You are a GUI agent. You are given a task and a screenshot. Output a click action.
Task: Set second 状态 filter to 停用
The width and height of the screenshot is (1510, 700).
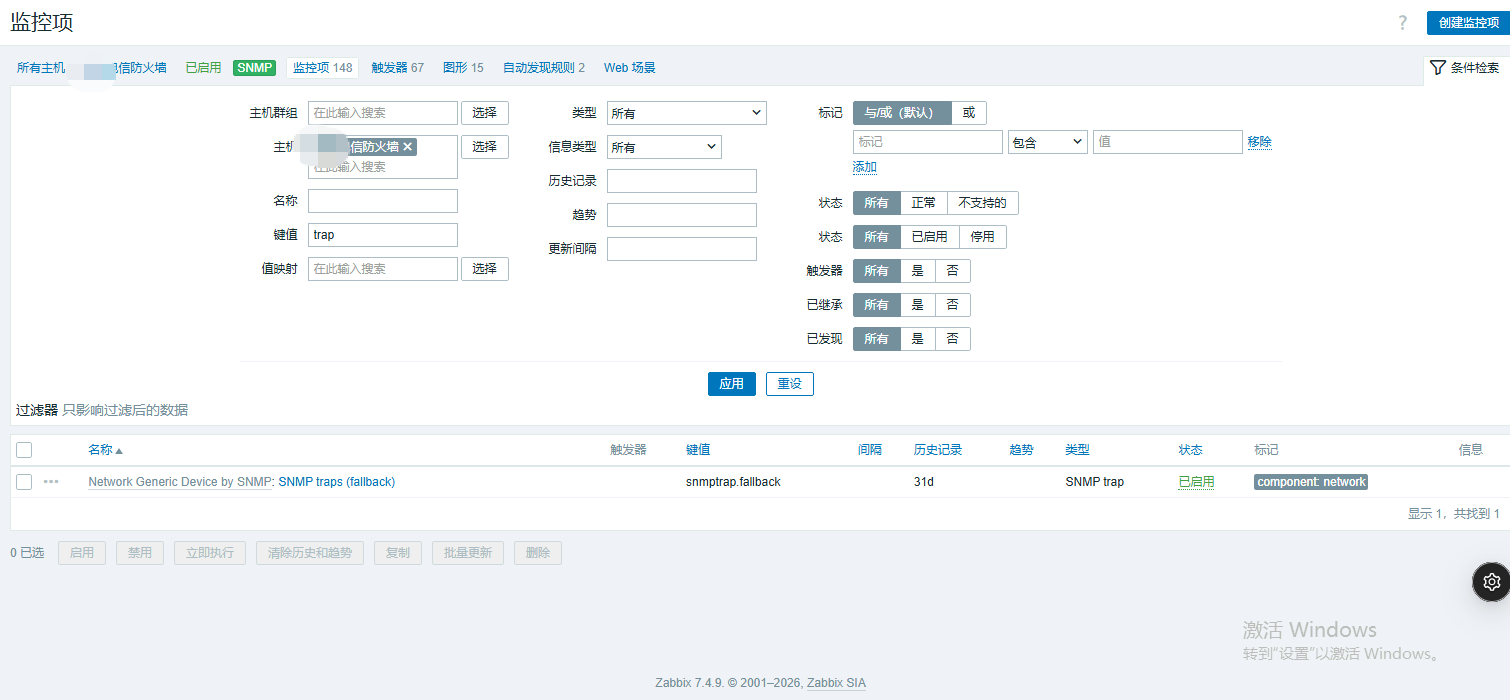pos(983,237)
